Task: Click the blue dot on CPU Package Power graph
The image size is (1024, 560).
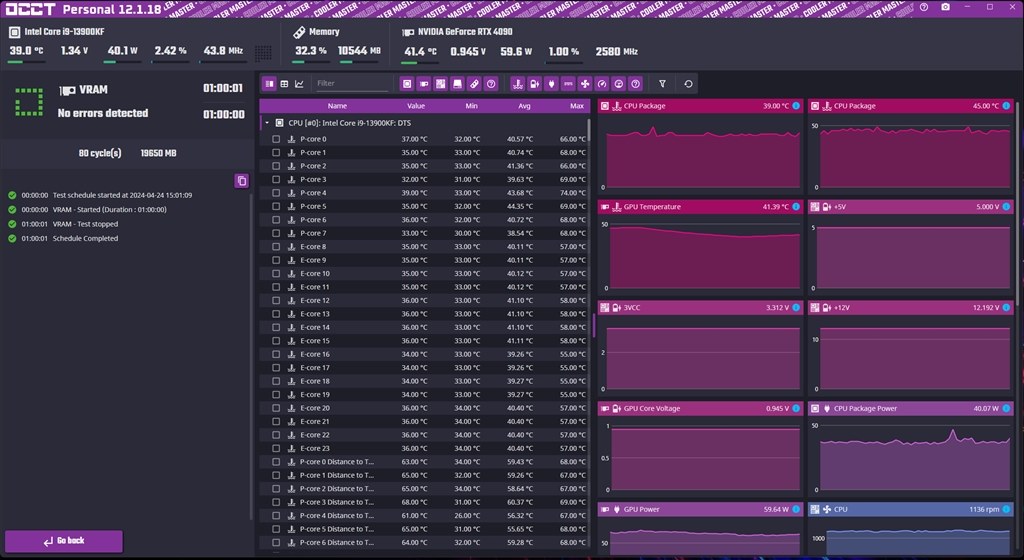Action: coord(1006,409)
